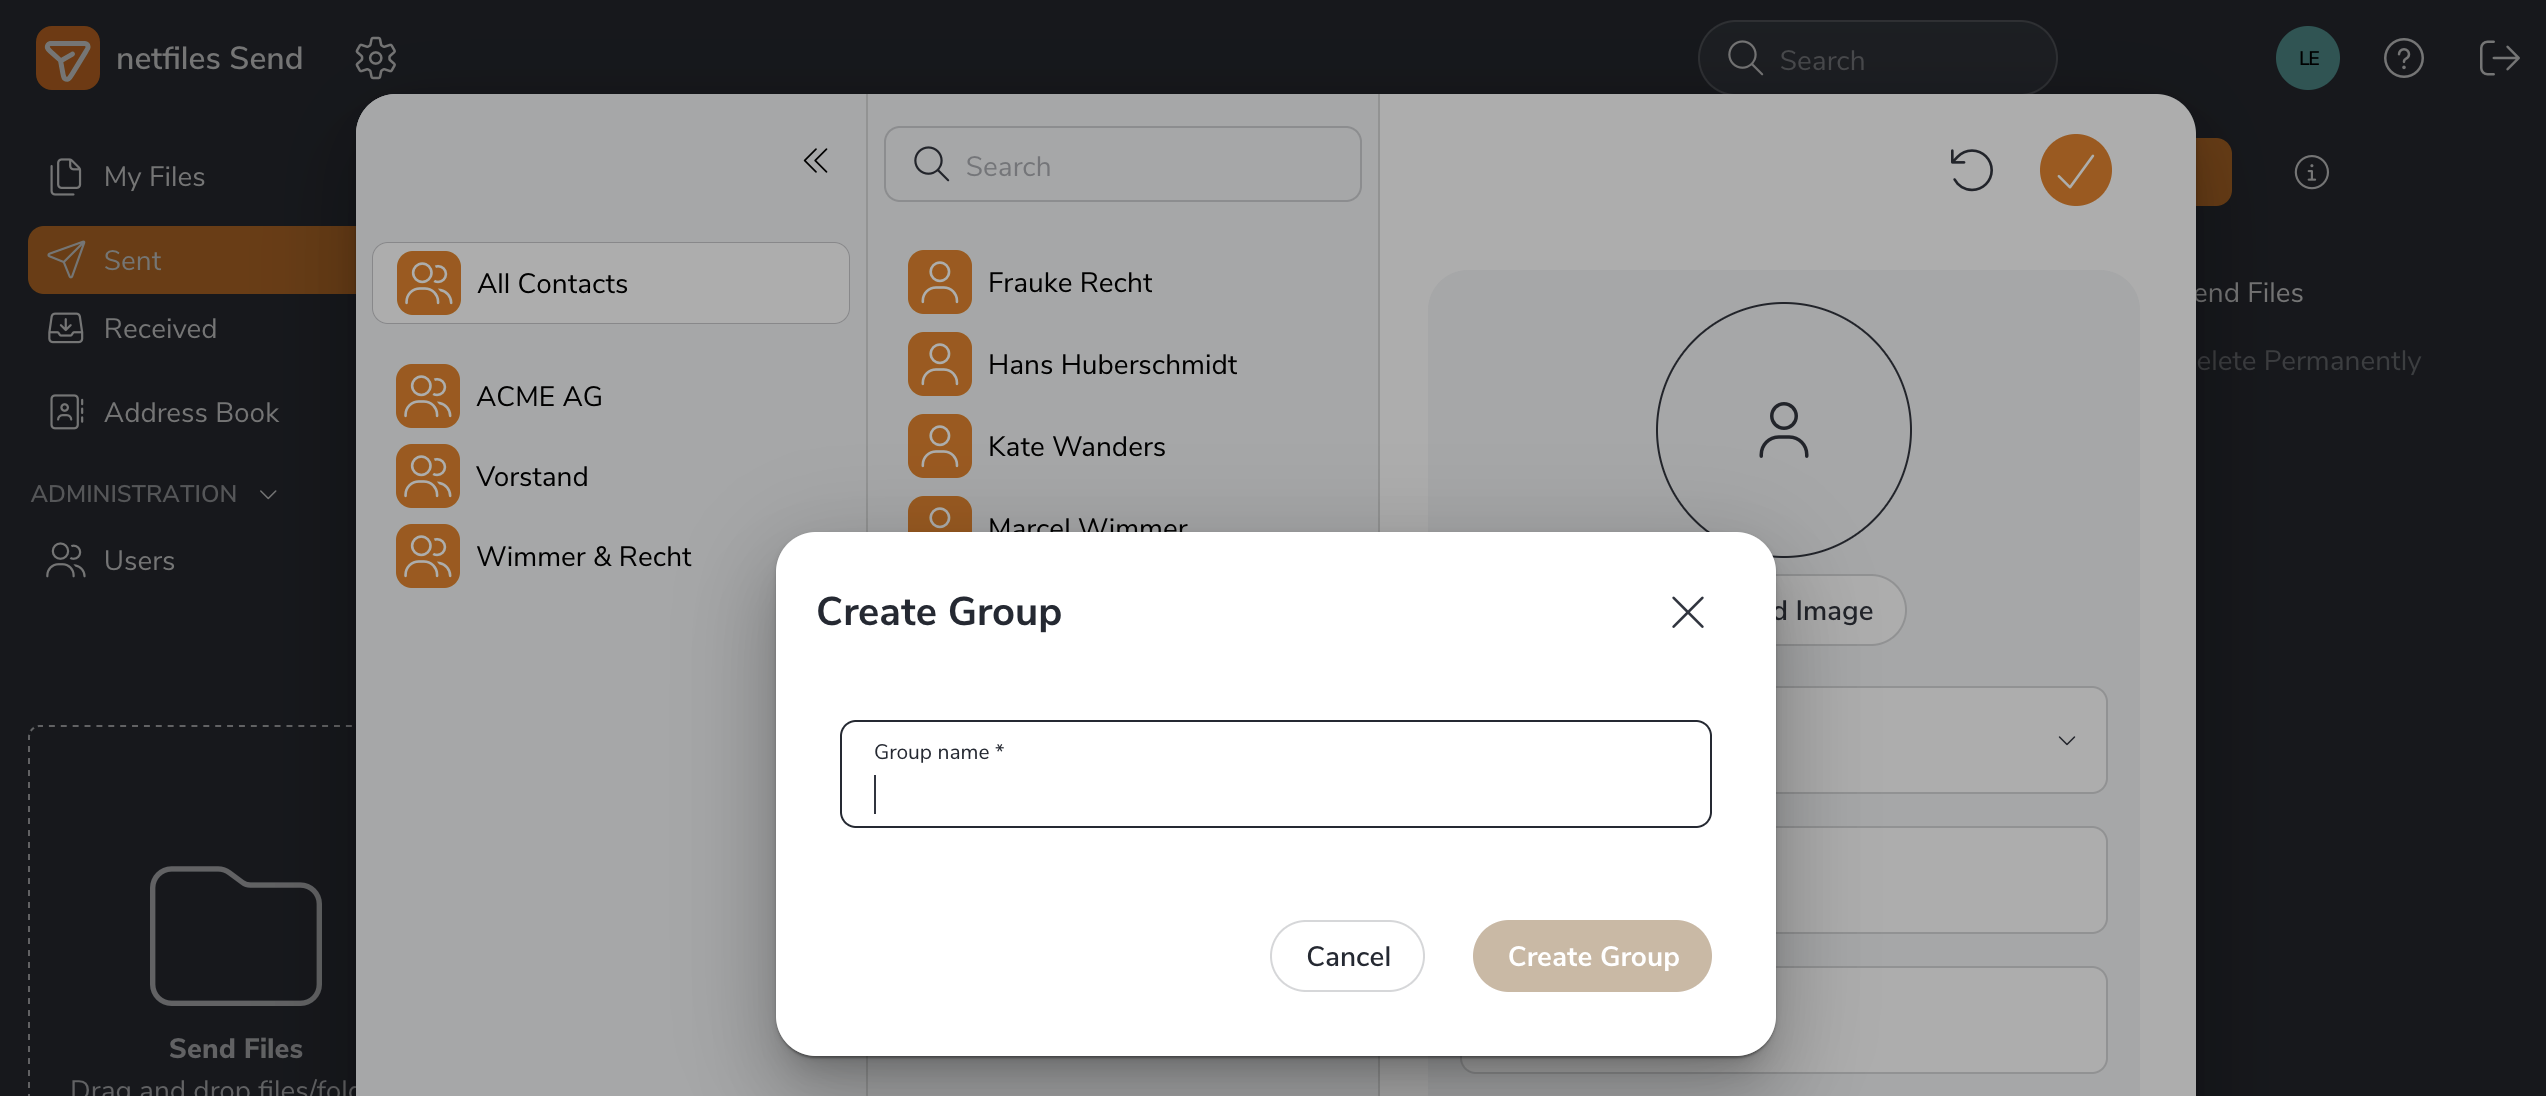This screenshot has width=2546, height=1096.
Task: Open the settings gear icon
Action: [375, 58]
